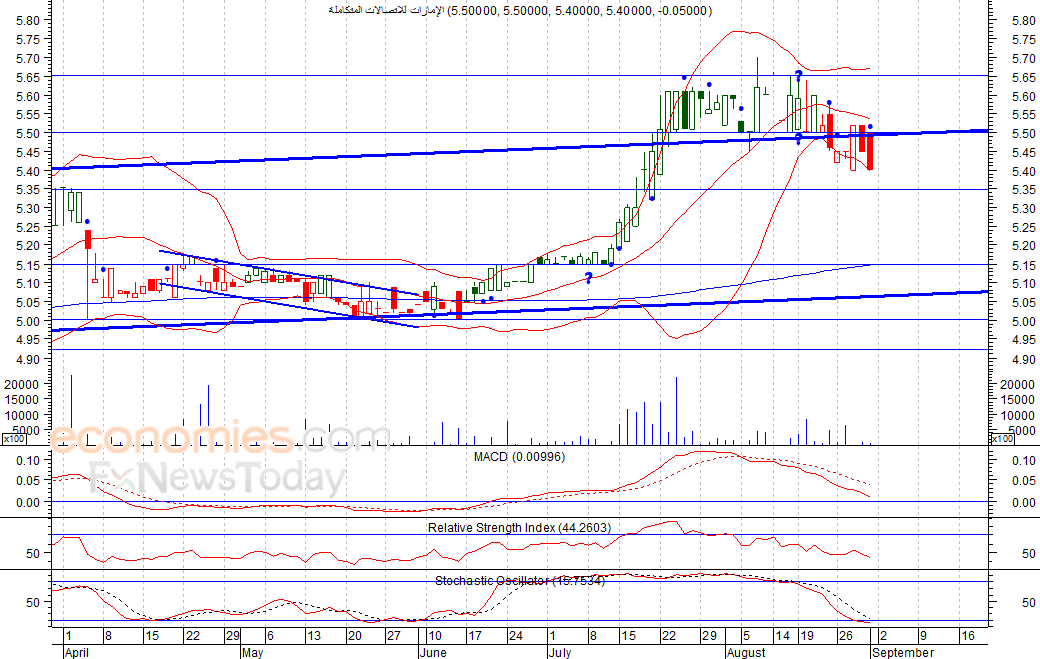Click date tick 16 in September
Viewport: 1040px width, 659px height.
[x=968, y=636]
